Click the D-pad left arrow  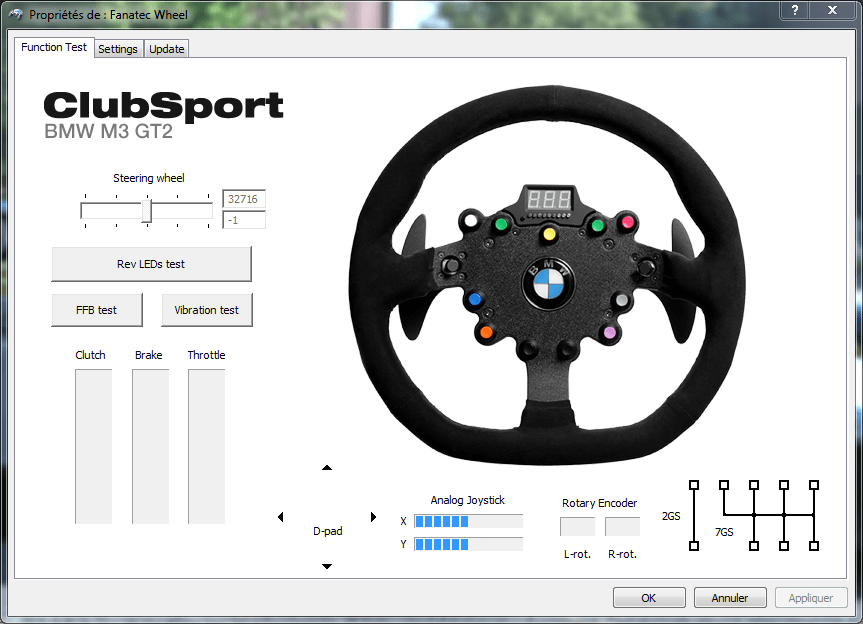pyautogui.click(x=281, y=517)
